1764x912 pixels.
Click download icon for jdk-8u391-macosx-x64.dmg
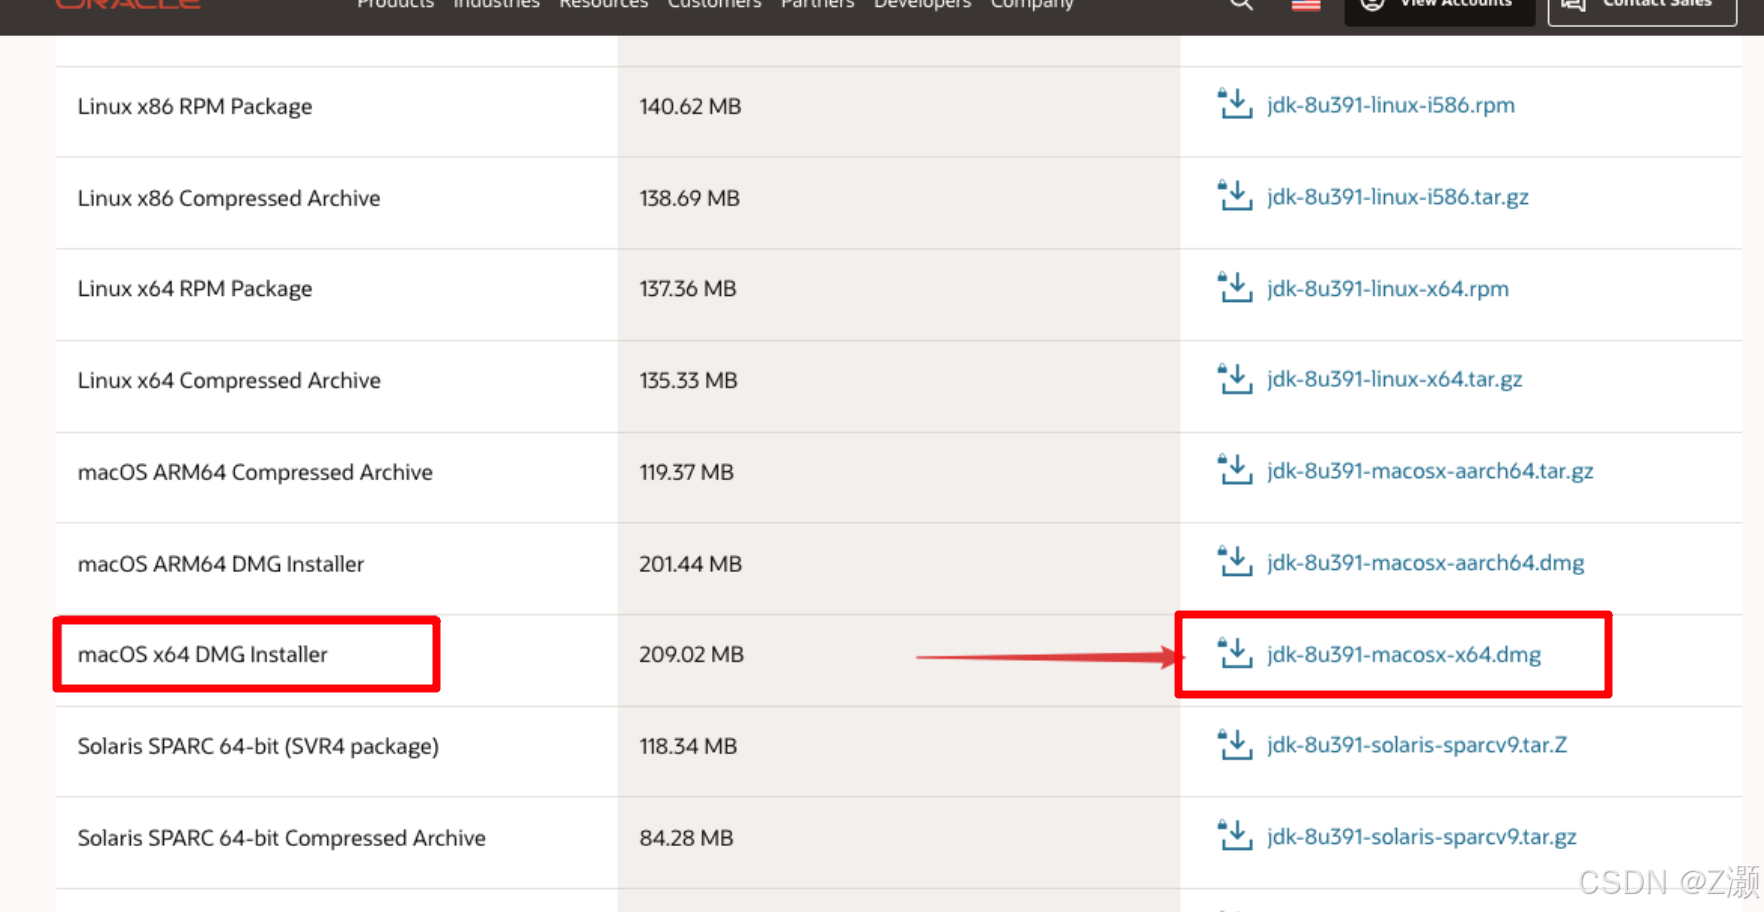point(1235,653)
